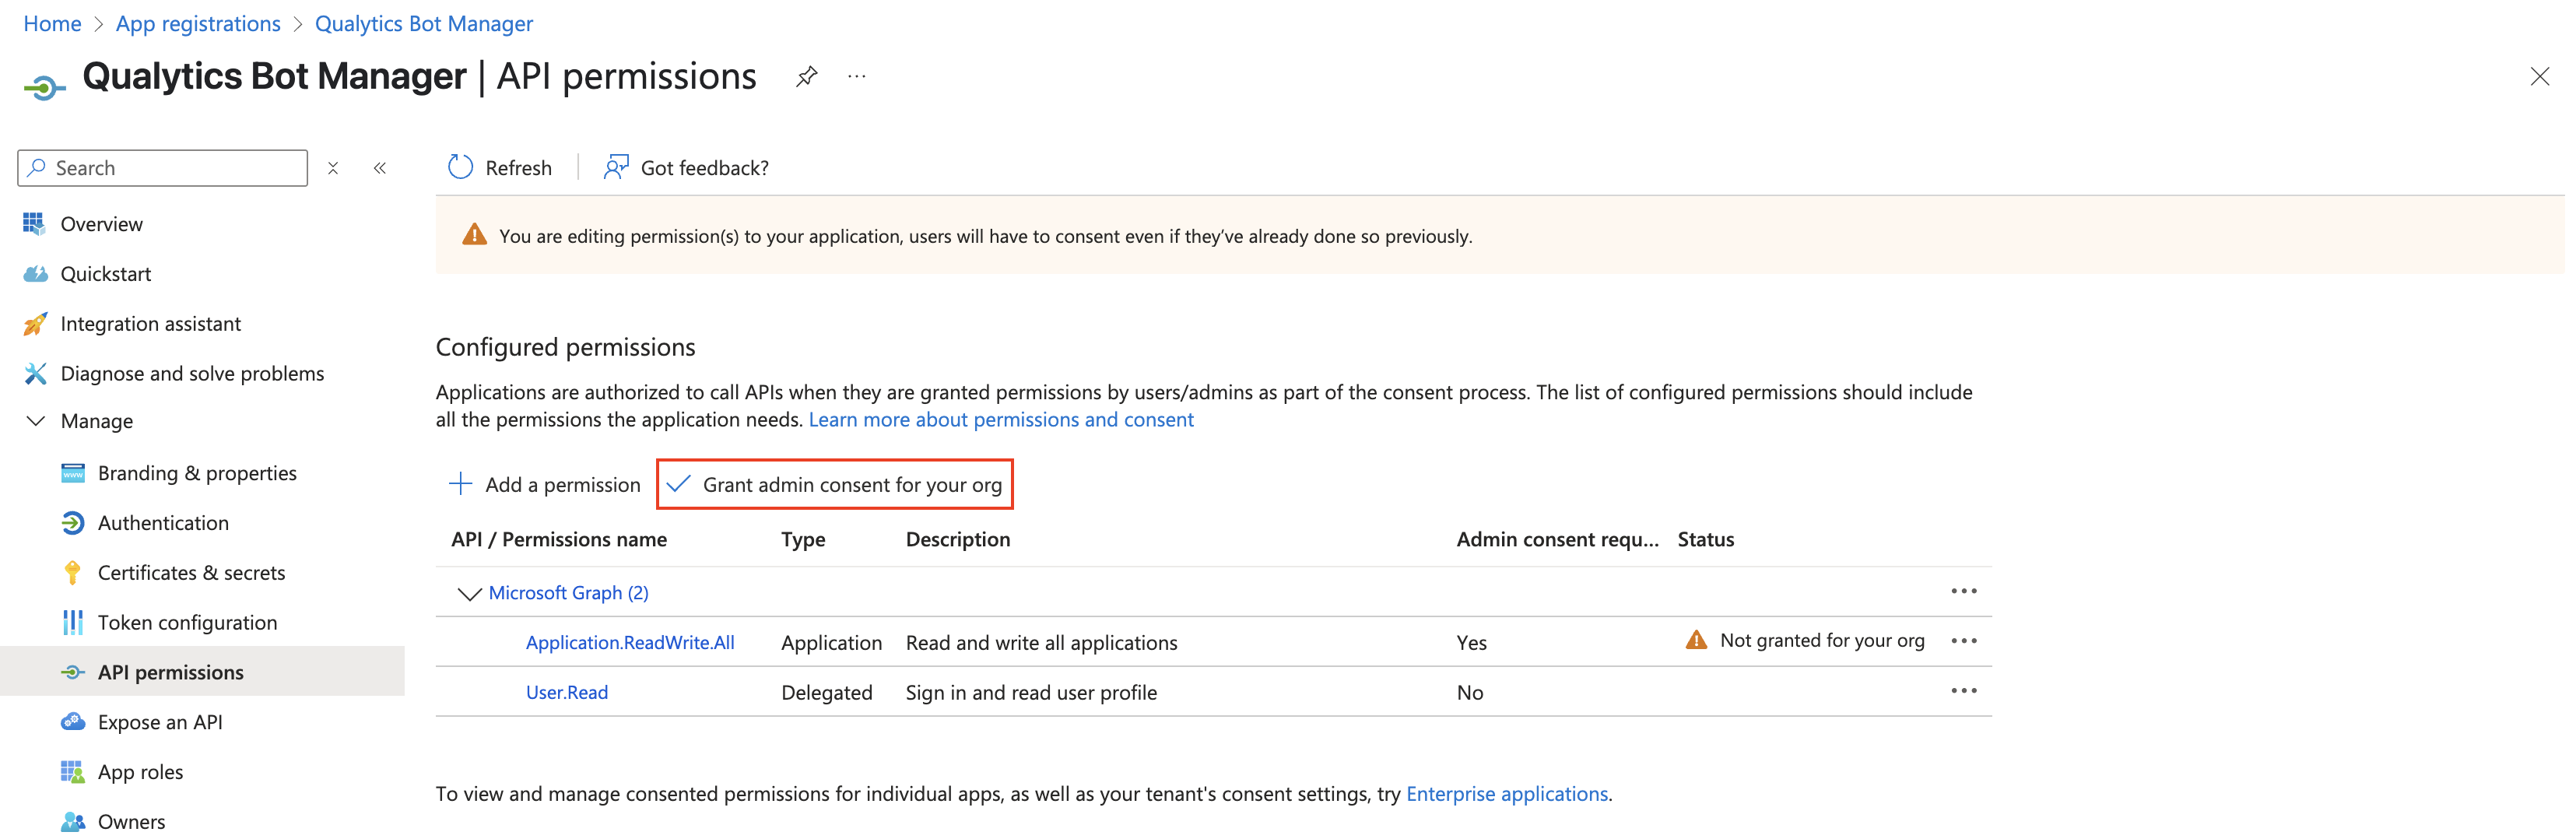
Task: Click the Description column header
Action: [x=958, y=539]
